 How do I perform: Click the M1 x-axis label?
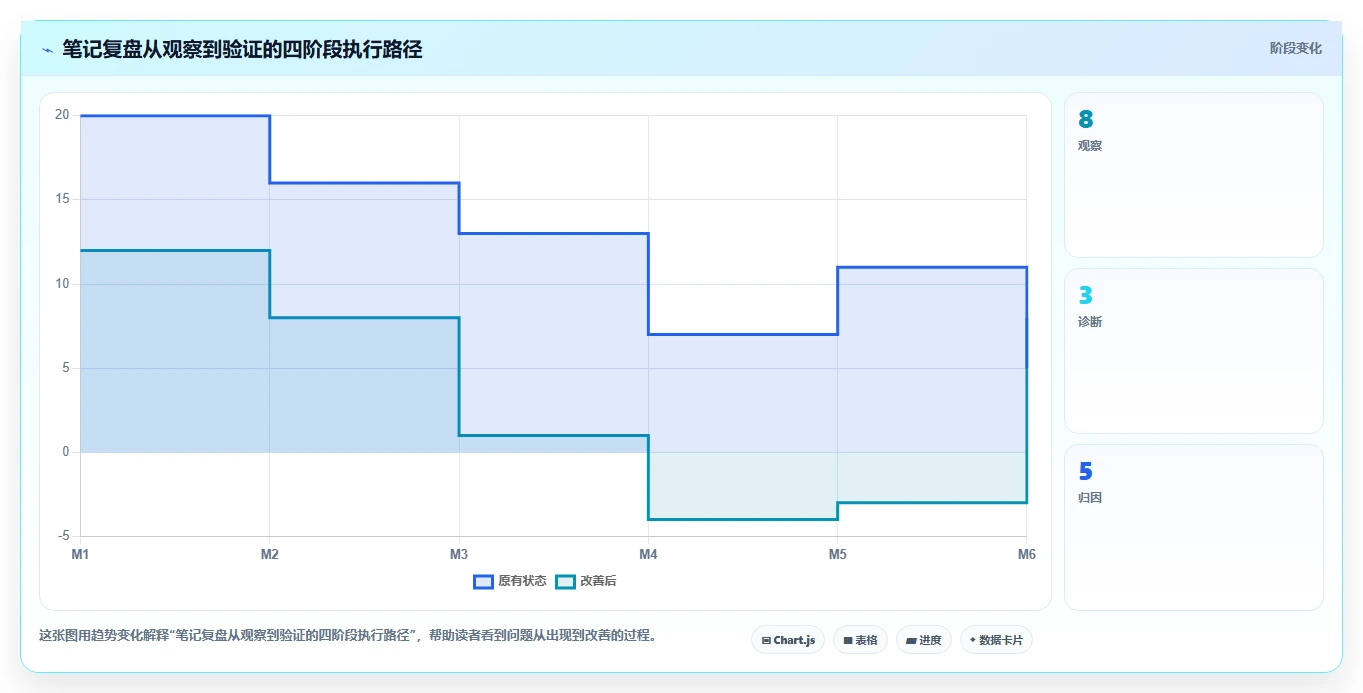point(80,553)
